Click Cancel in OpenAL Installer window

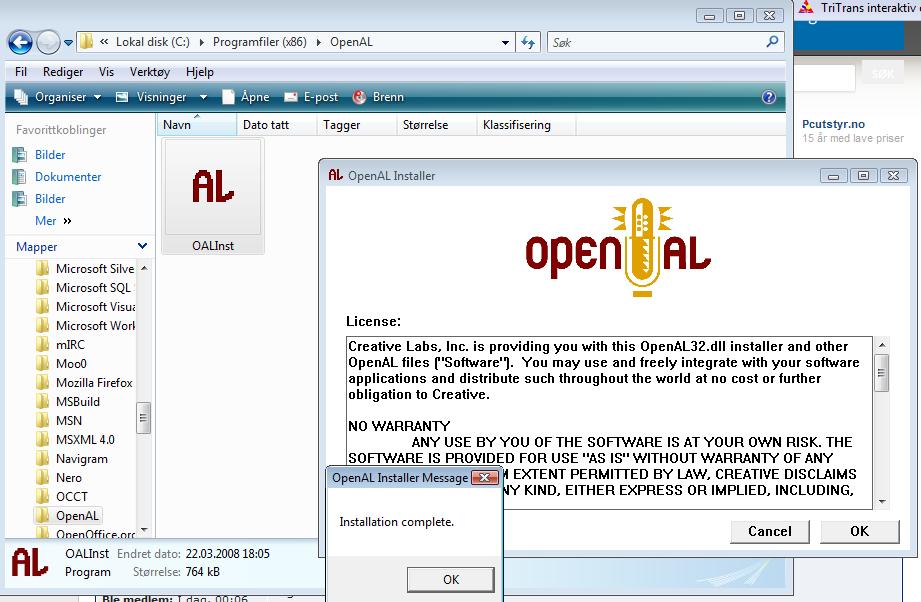tap(769, 532)
